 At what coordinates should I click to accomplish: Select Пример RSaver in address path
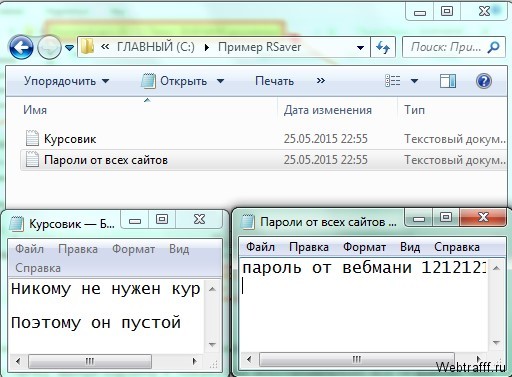coord(259,47)
